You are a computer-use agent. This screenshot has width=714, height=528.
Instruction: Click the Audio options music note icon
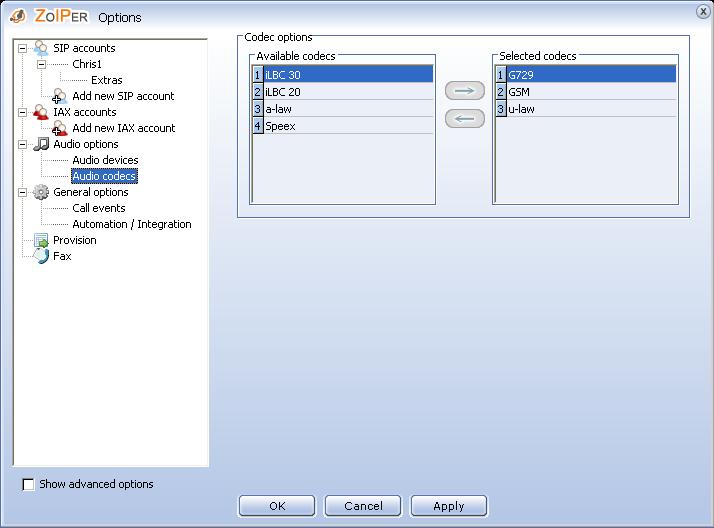pos(41,144)
